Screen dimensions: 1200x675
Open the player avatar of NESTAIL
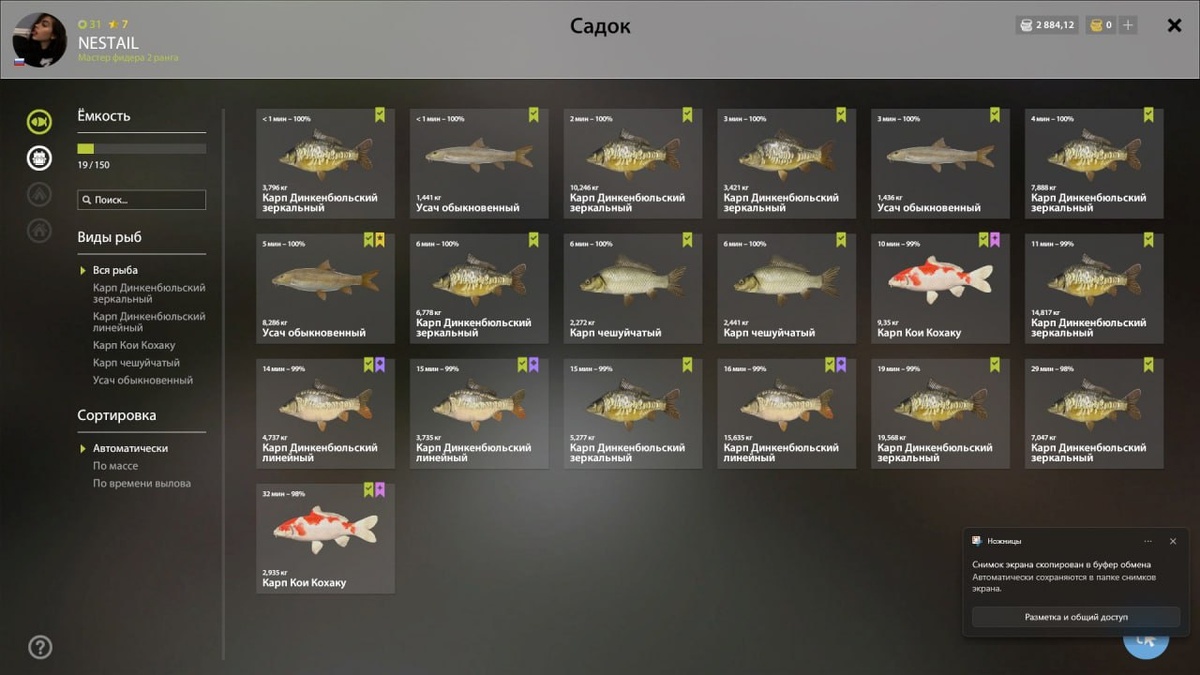(x=39, y=40)
